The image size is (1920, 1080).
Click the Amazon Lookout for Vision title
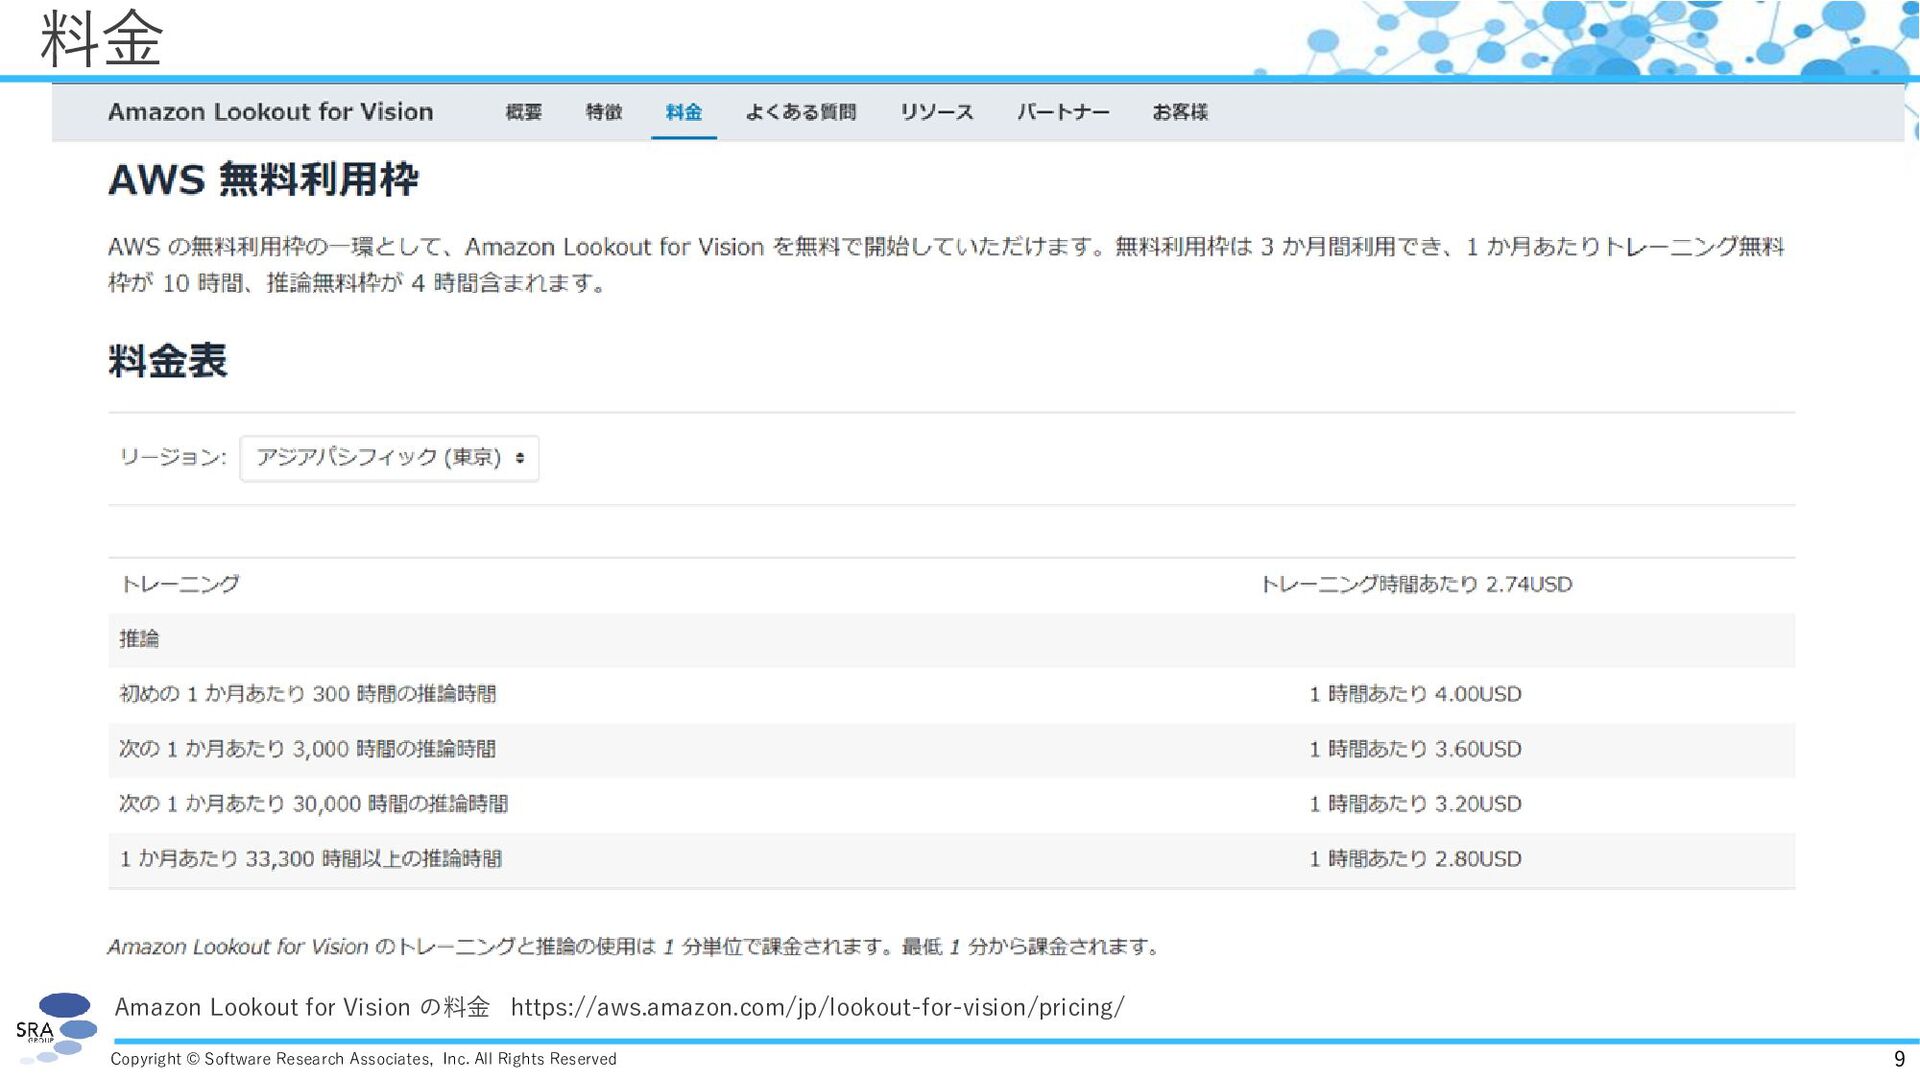pos(270,112)
